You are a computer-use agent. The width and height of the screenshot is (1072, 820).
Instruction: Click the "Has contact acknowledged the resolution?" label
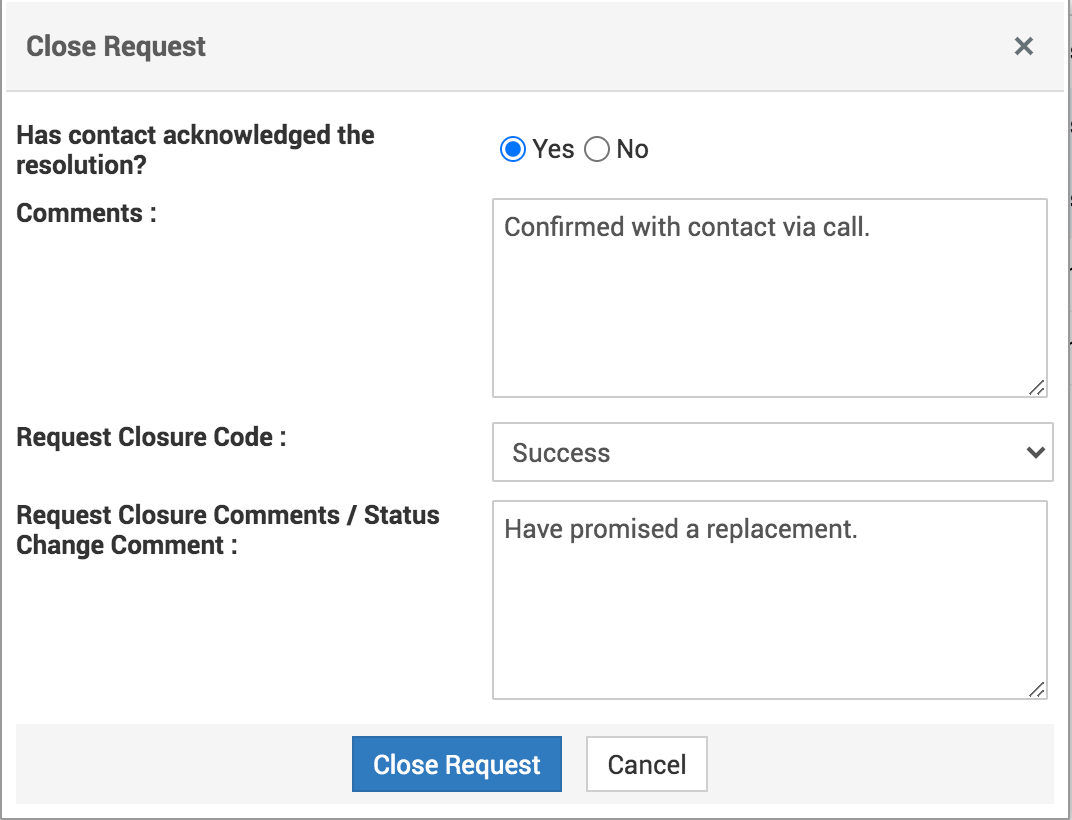click(195, 150)
